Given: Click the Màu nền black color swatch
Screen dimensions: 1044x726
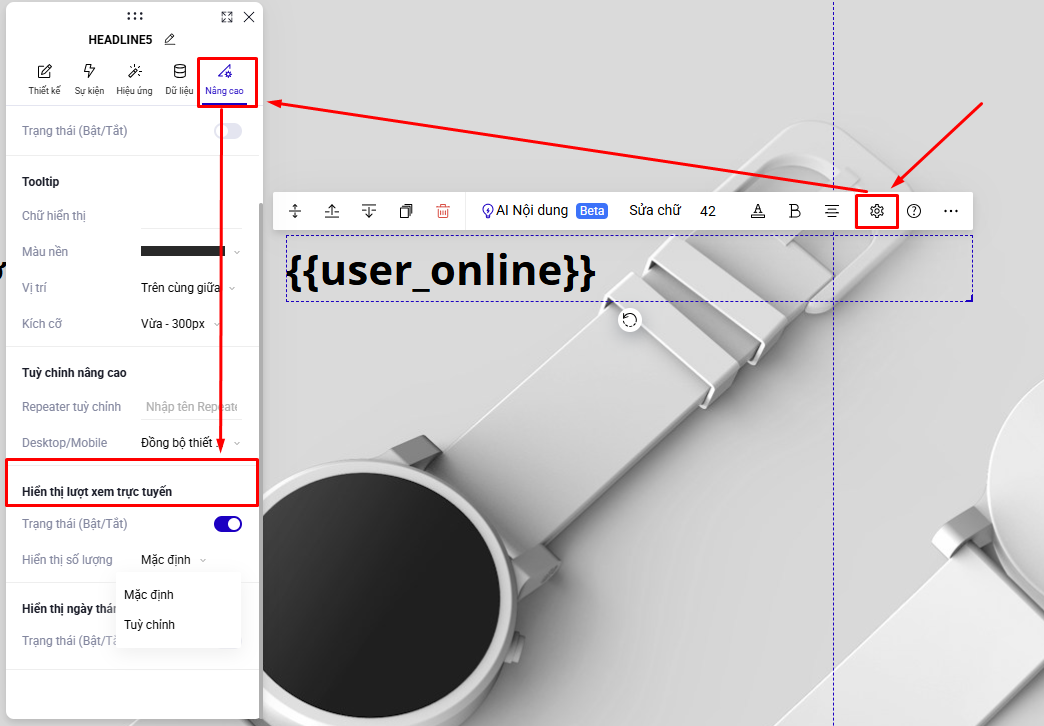Looking at the screenshot, I should click(x=183, y=252).
